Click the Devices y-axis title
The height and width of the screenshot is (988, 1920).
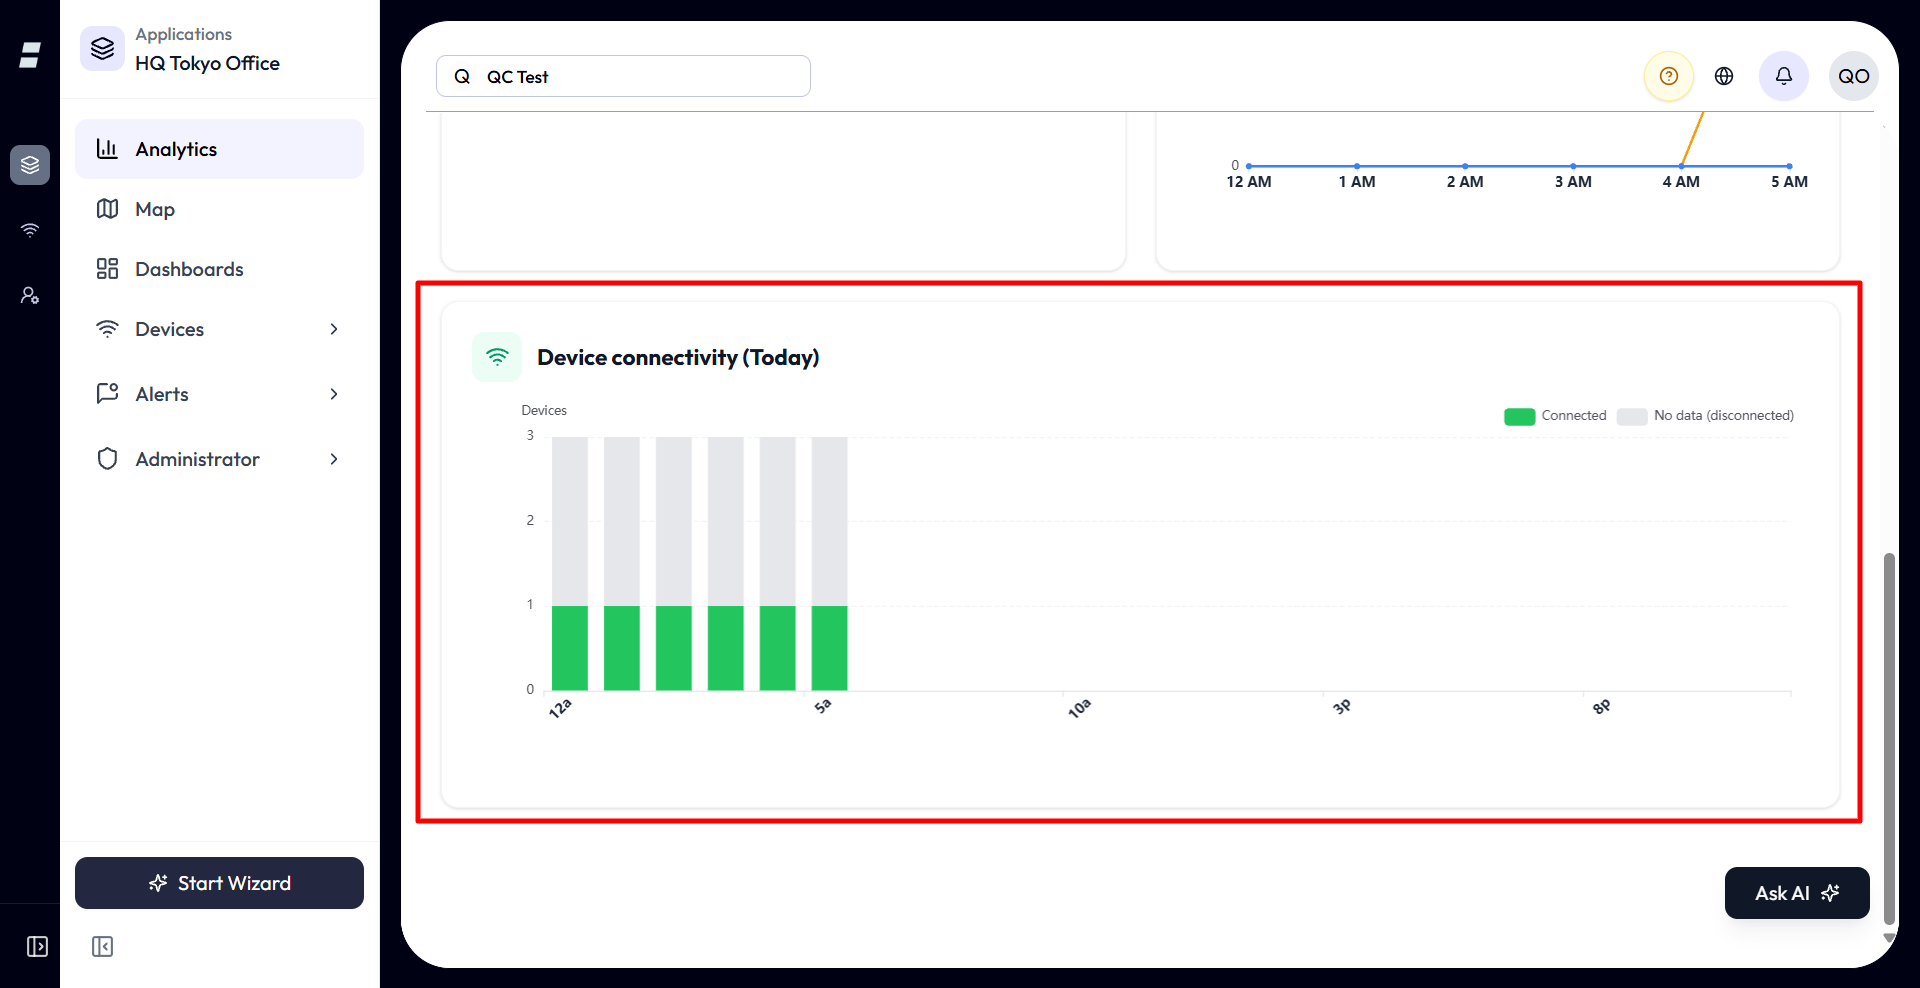pos(544,410)
